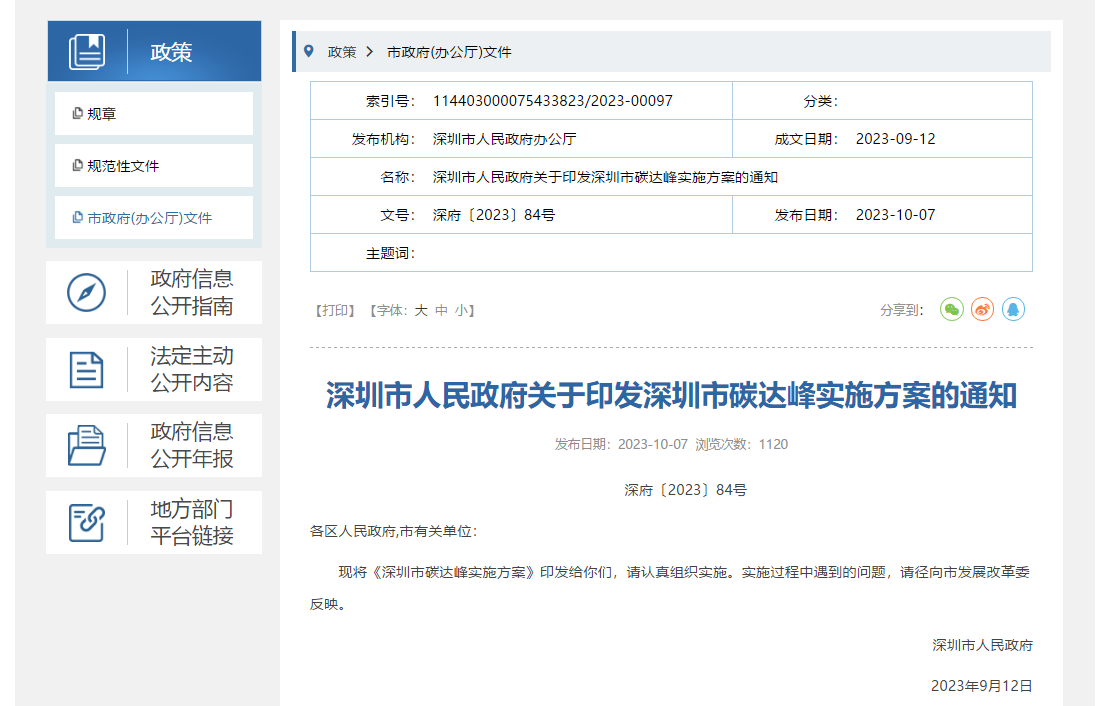
Task: Set font size to 大
Action: [421, 311]
